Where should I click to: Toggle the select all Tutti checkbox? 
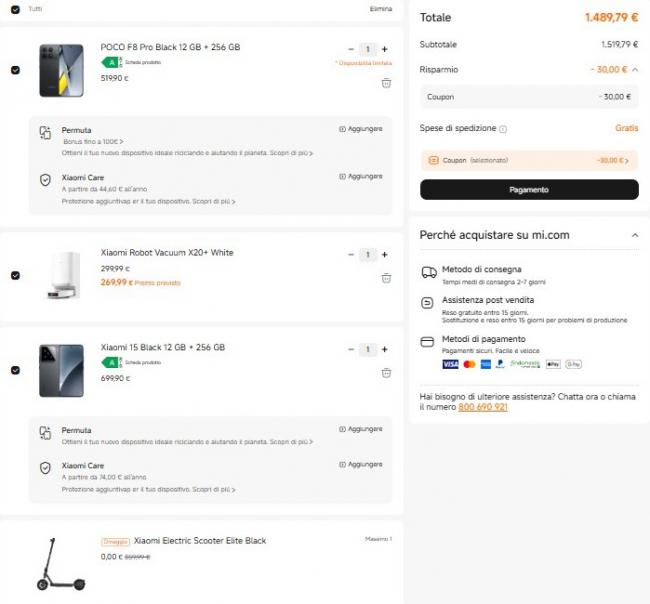tap(14, 8)
